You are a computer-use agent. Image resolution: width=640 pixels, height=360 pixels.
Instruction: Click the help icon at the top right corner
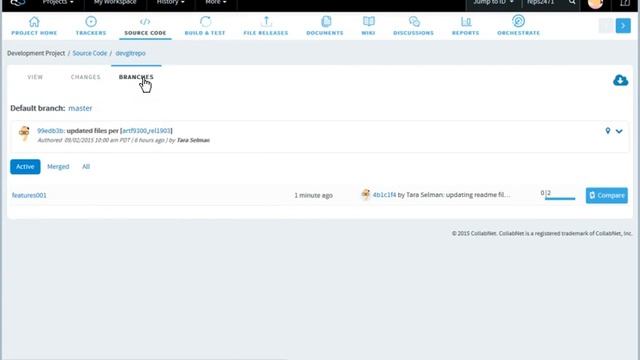point(625,2)
